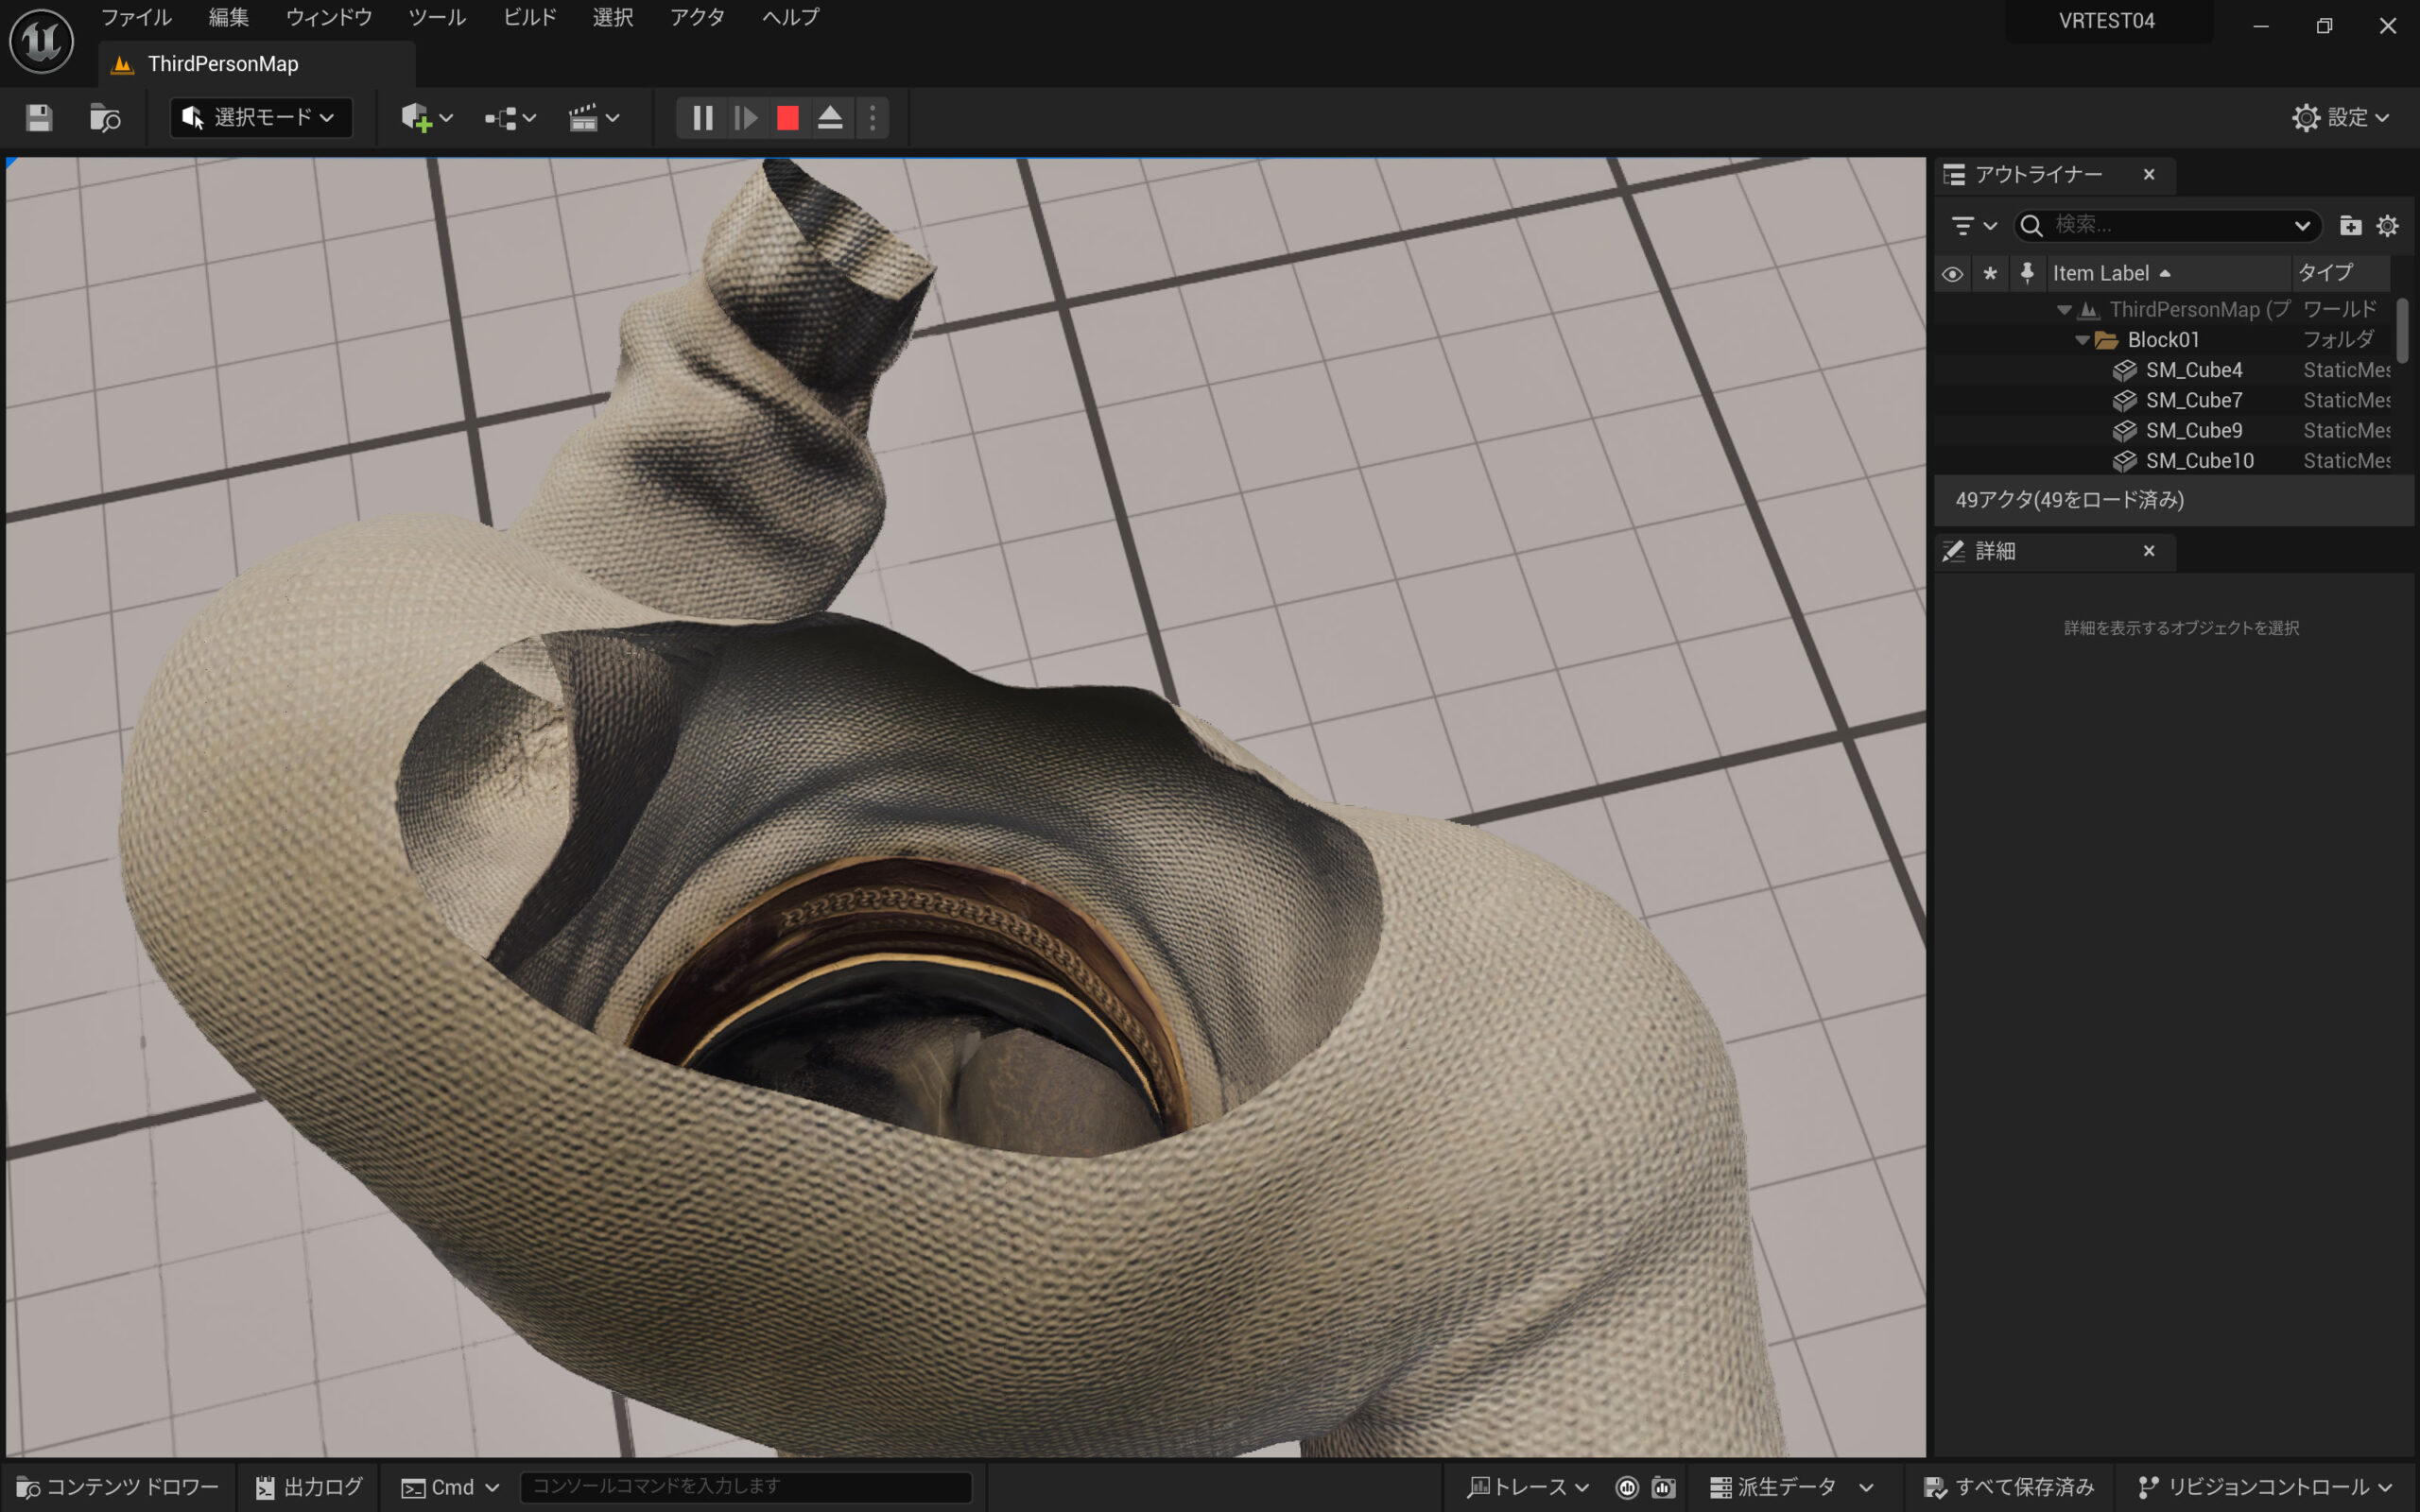The image size is (2420, 1512).
Task: Open the ウィンドウ menu
Action: [328, 17]
